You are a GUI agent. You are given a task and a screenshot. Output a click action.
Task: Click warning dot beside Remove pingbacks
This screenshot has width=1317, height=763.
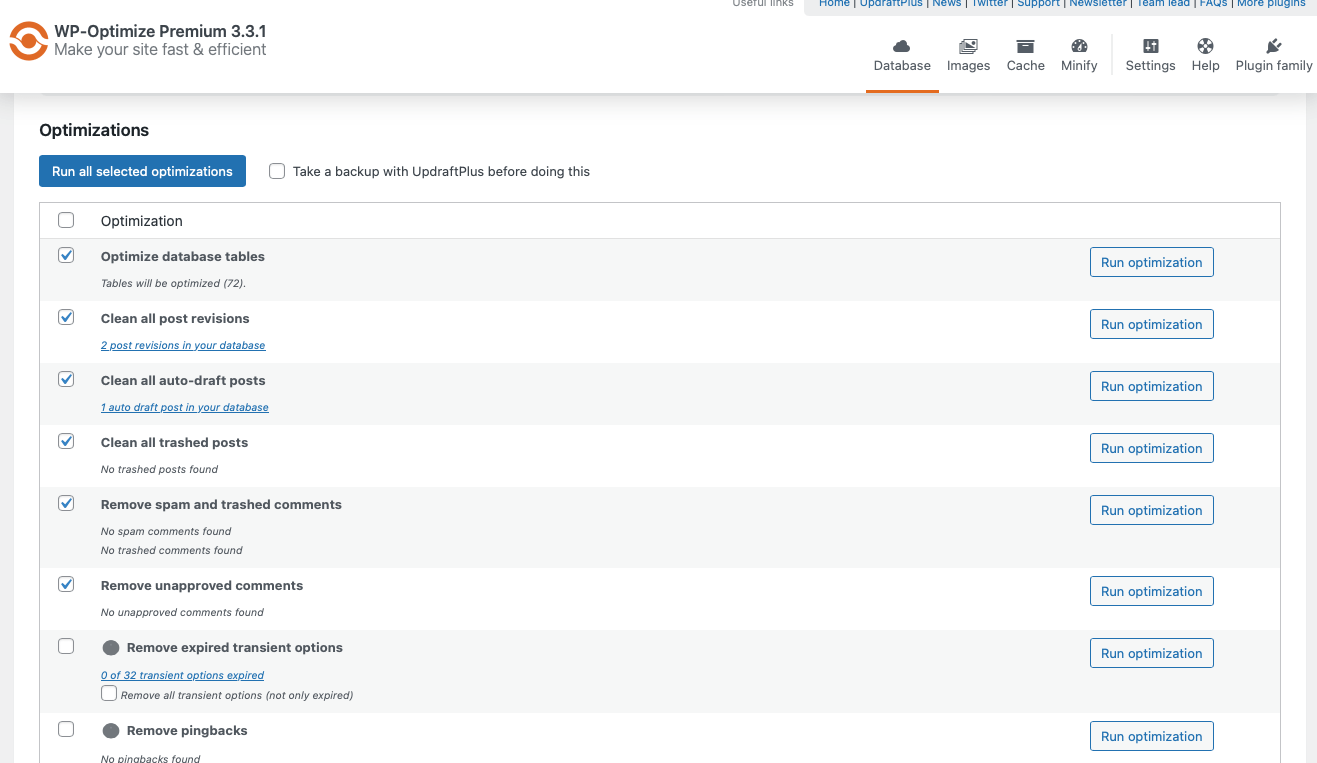pos(111,731)
